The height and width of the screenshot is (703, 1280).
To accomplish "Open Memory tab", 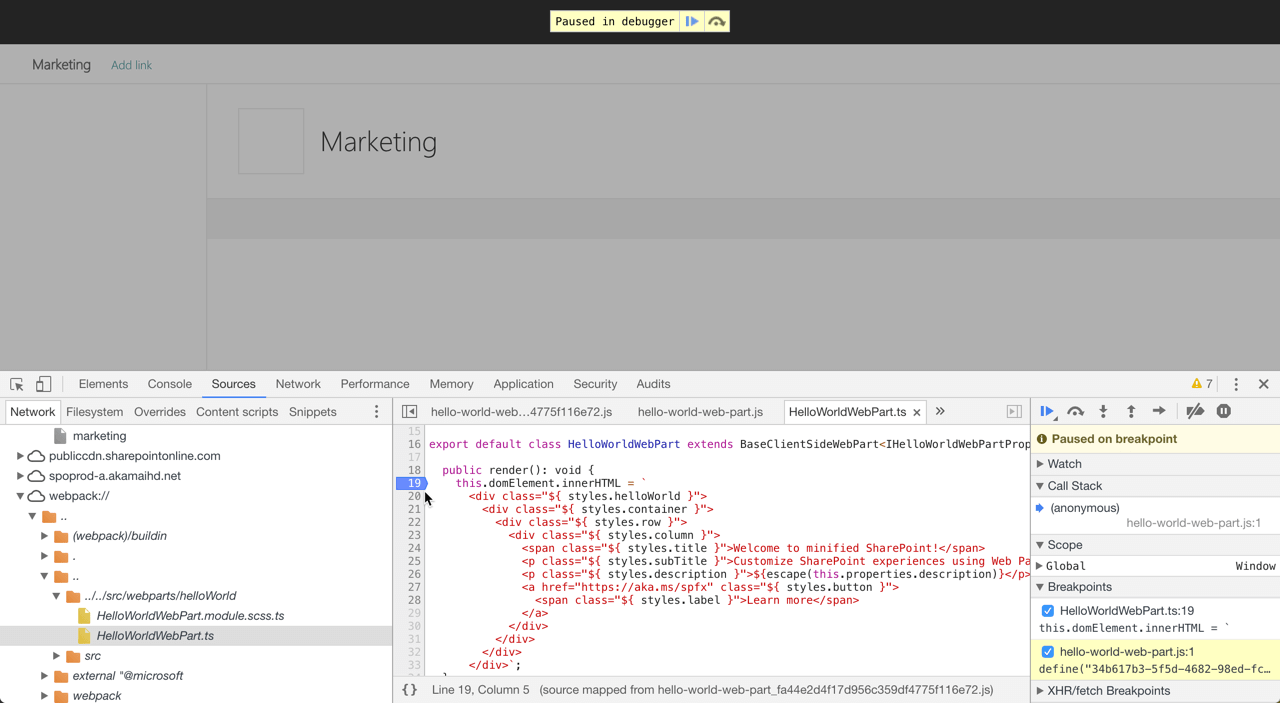I will 451,384.
